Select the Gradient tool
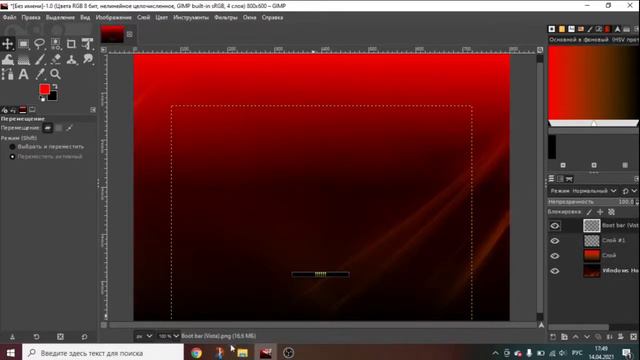 click(x=23, y=59)
